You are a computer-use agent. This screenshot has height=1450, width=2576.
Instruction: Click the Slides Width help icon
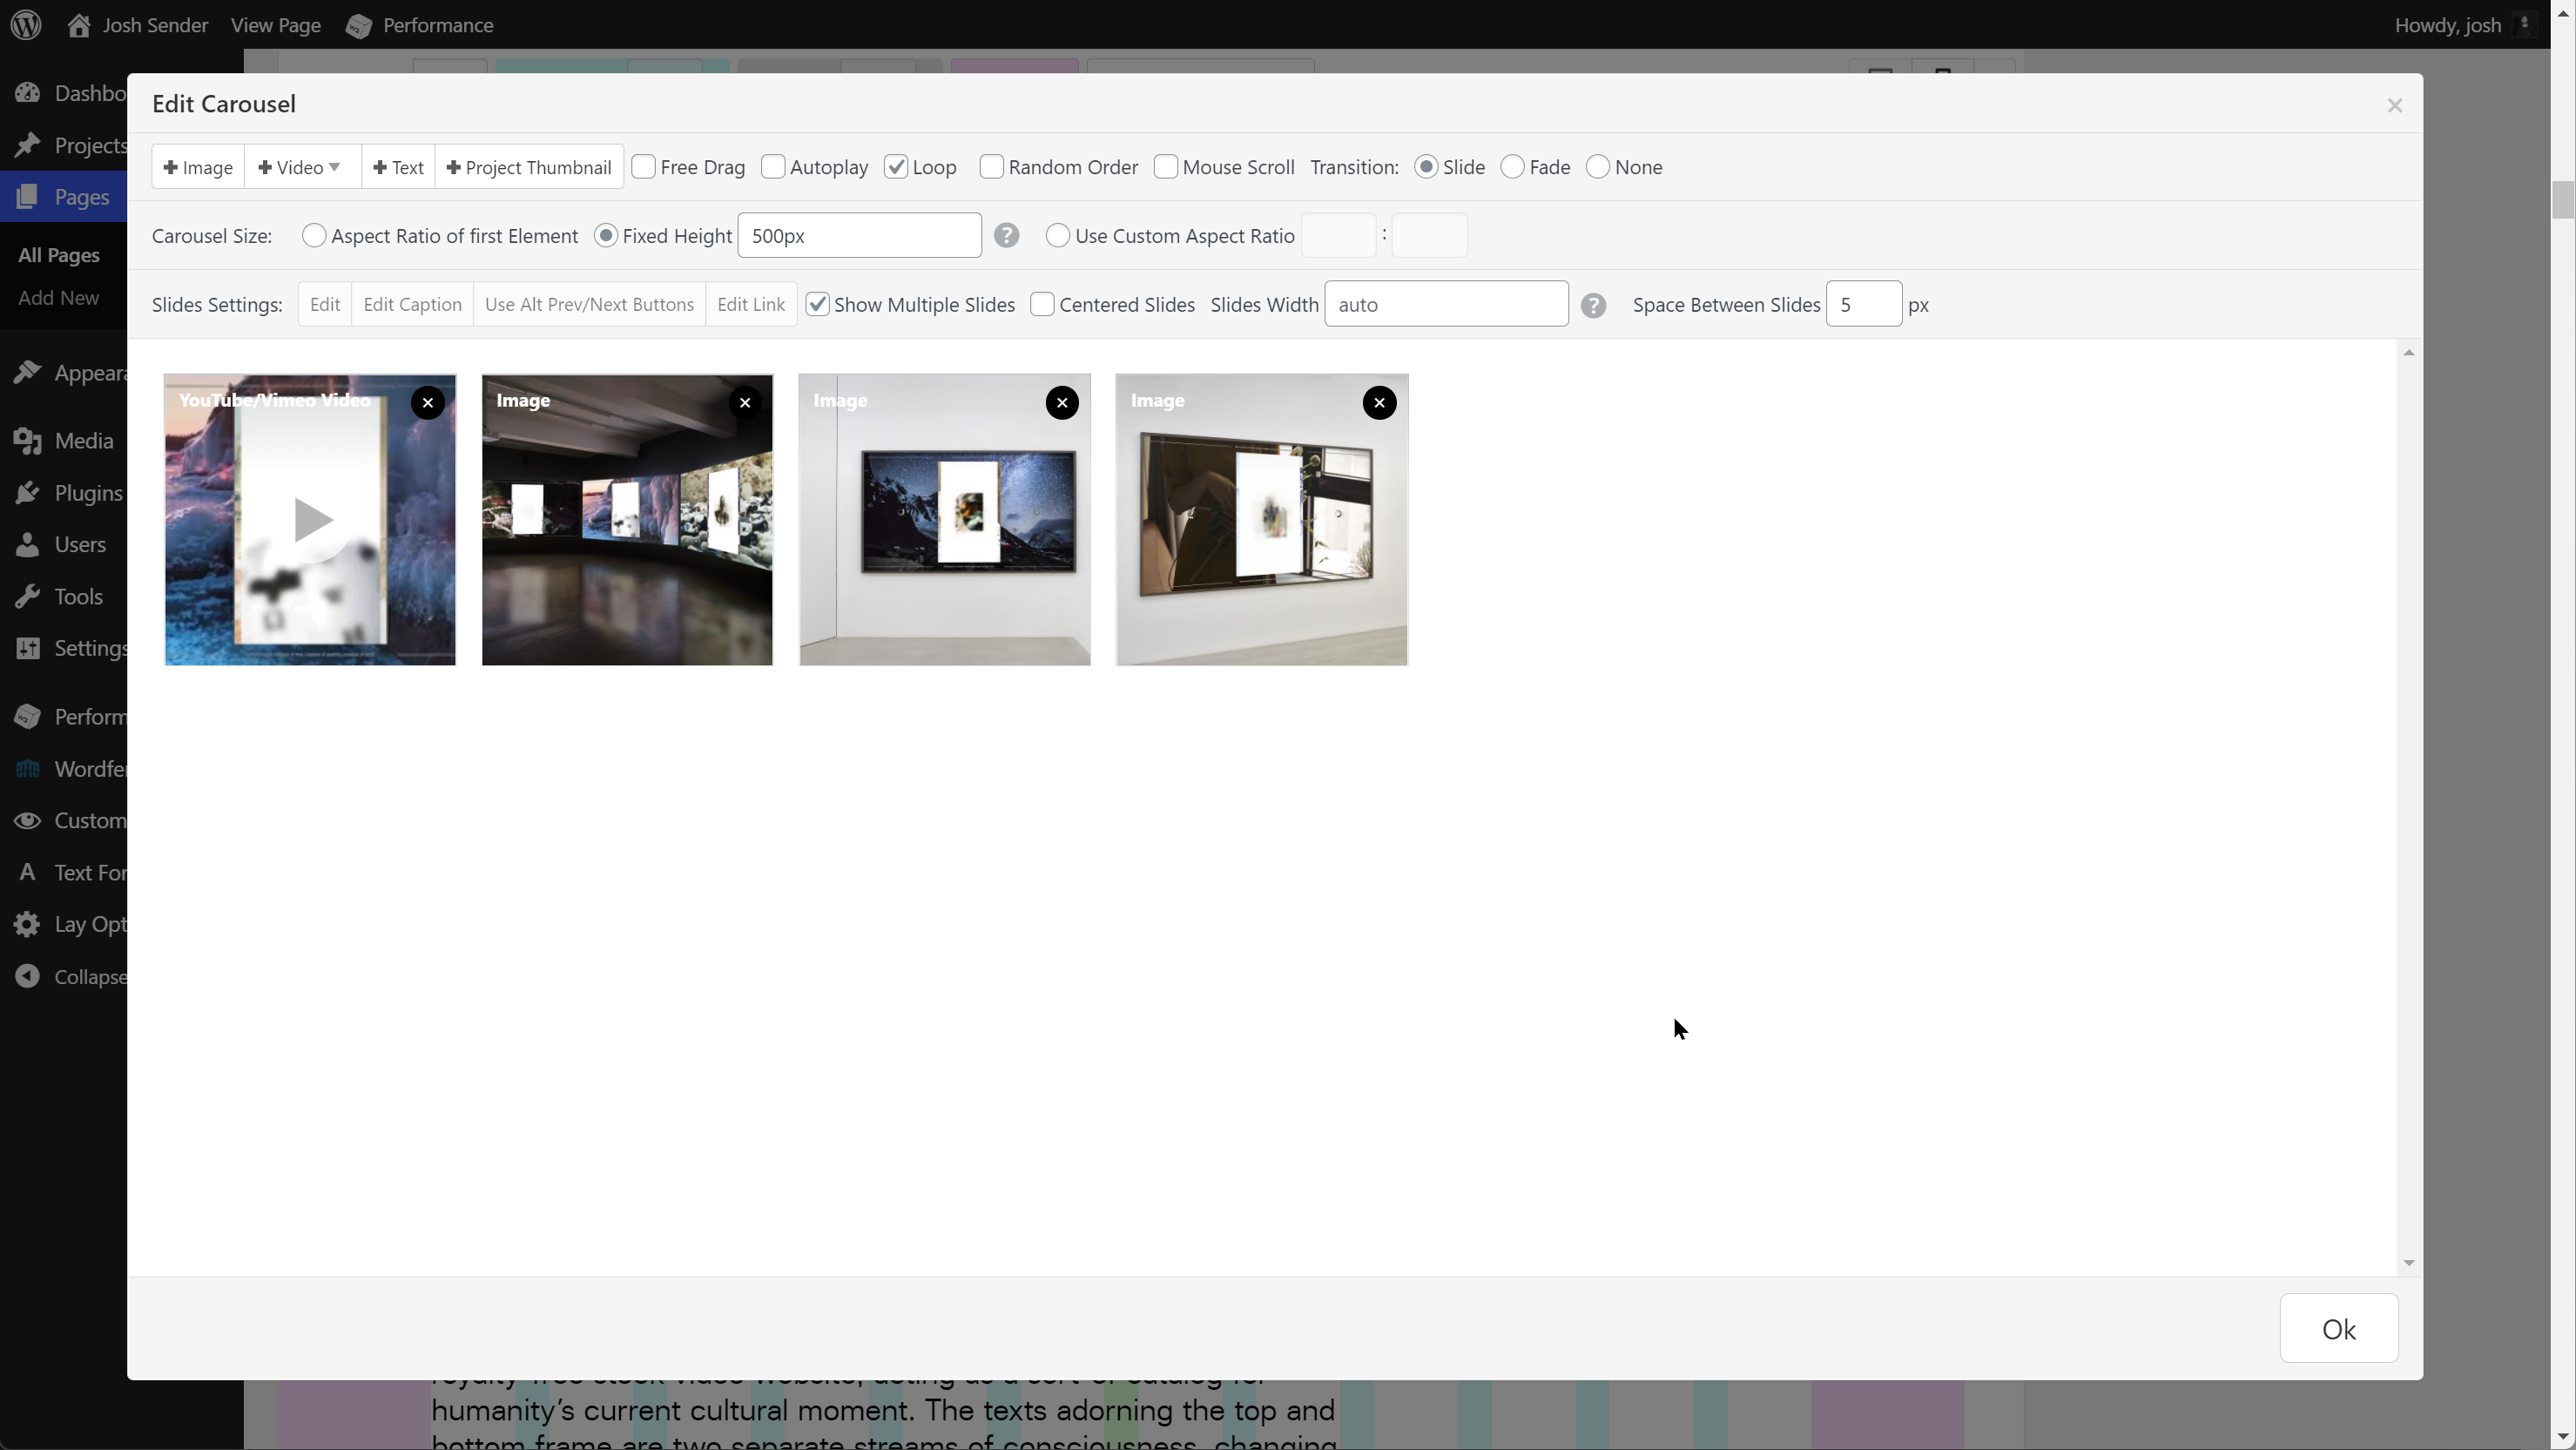click(x=1593, y=305)
